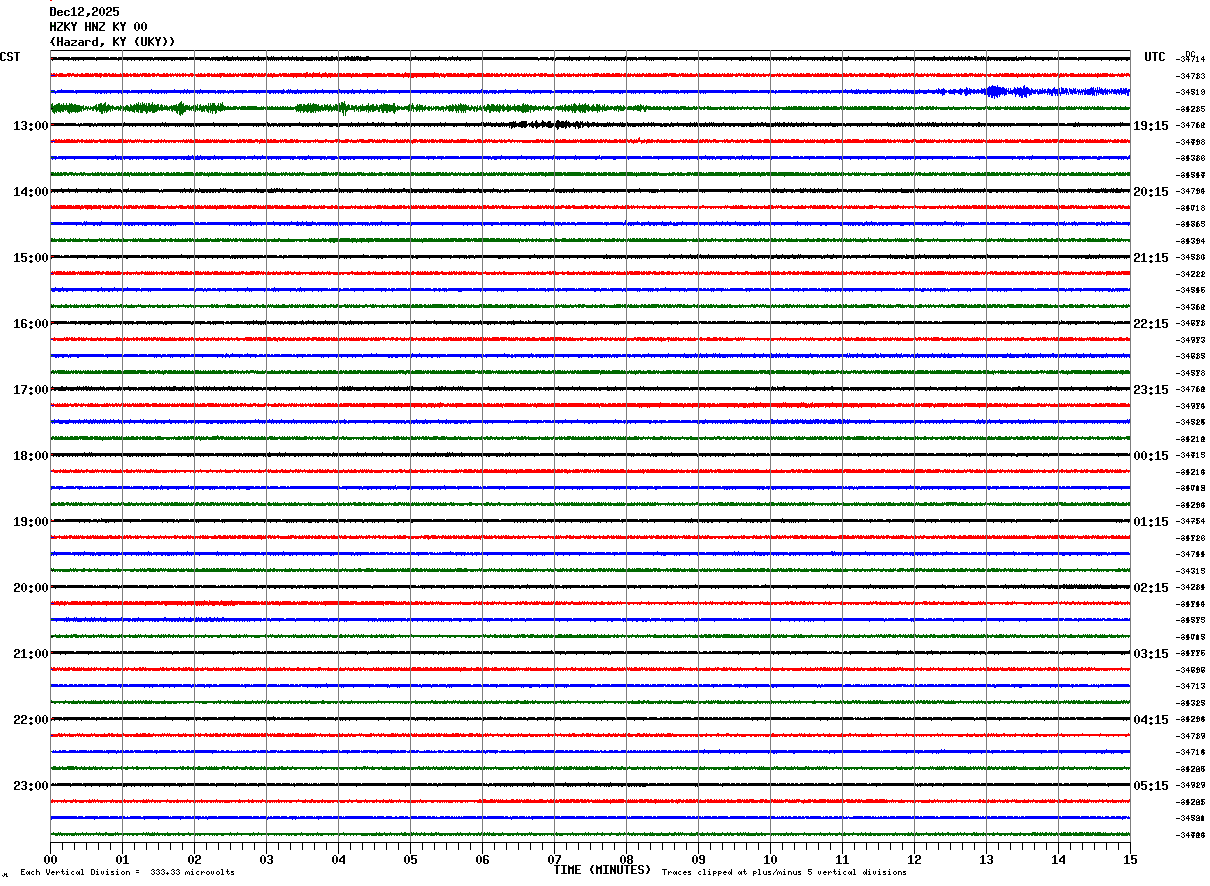Select the 14:00 CST time label
This screenshot has height=886, width=1210.
31,192
